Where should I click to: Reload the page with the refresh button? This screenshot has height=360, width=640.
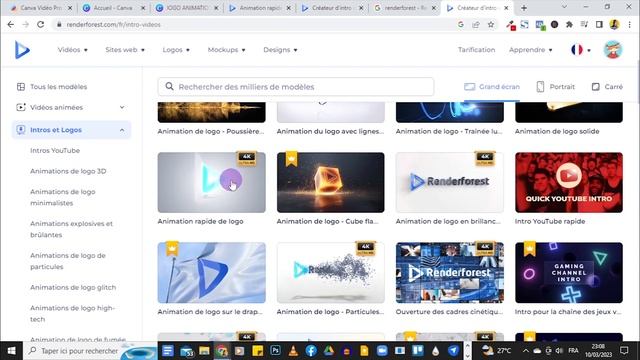40,24
